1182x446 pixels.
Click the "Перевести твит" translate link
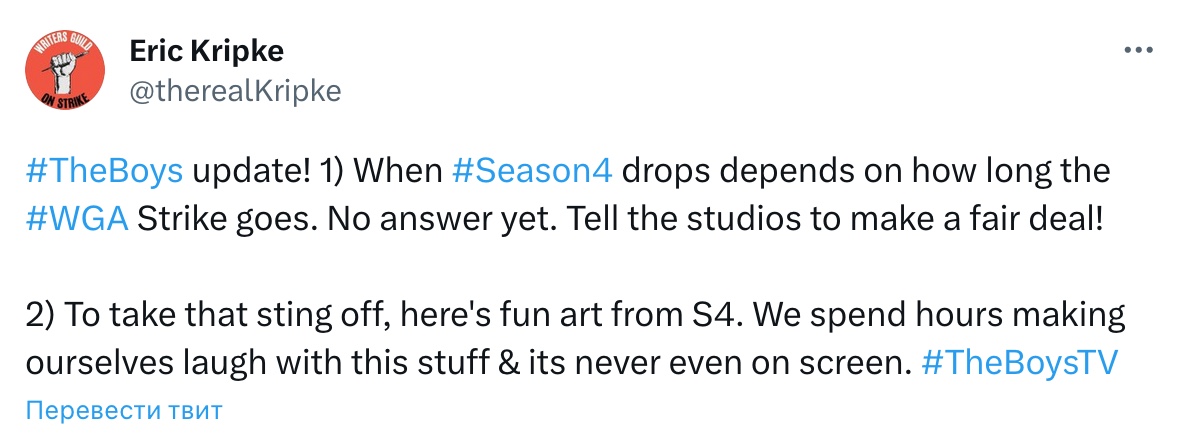tap(123, 410)
